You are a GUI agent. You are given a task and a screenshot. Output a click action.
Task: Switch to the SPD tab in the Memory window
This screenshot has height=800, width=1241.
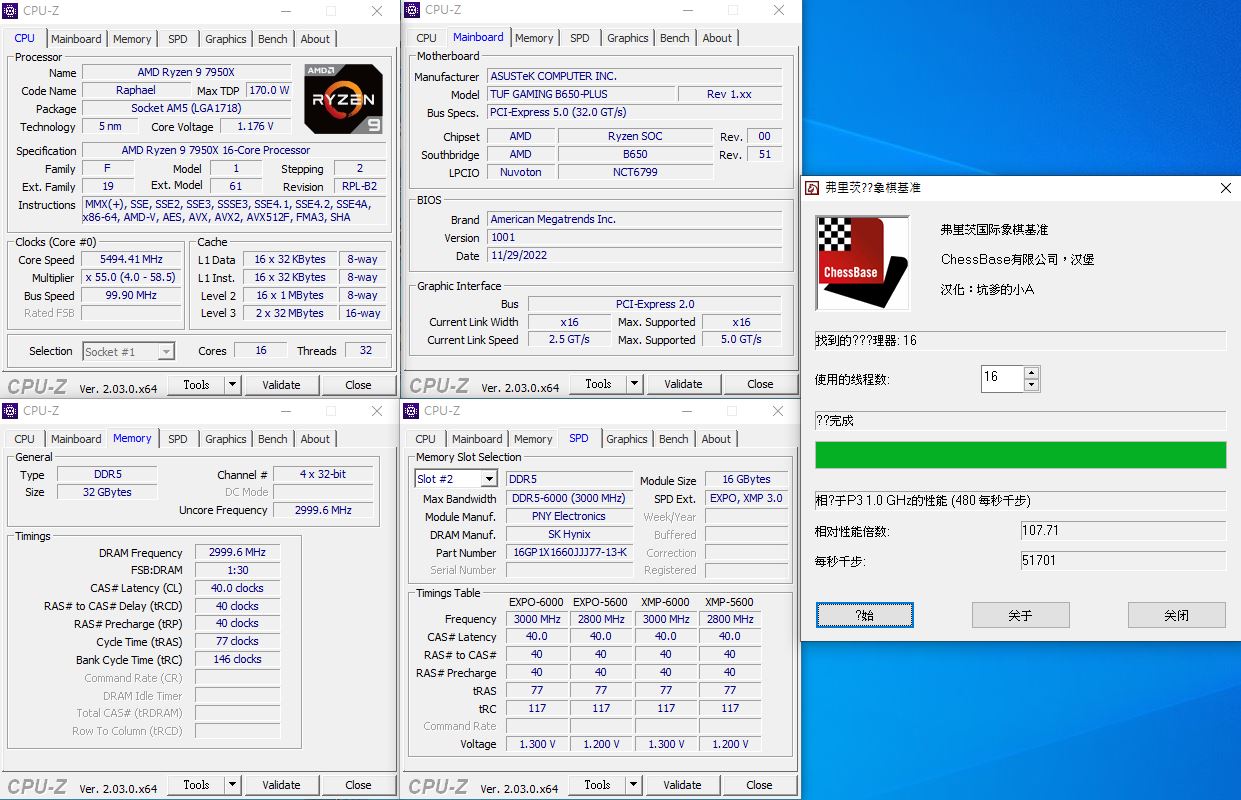[178, 439]
